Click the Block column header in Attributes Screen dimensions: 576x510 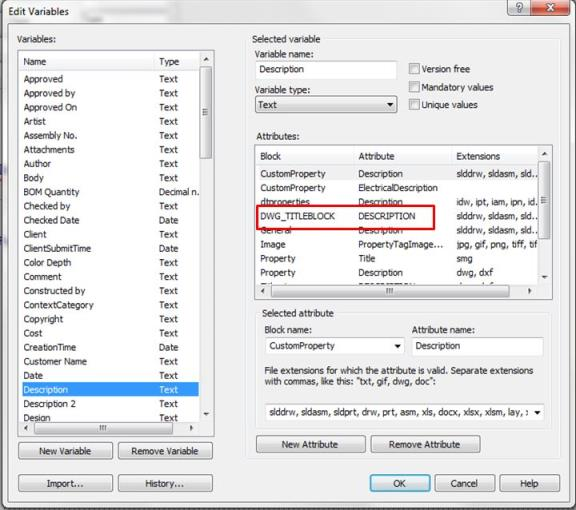click(x=305, y=156)
